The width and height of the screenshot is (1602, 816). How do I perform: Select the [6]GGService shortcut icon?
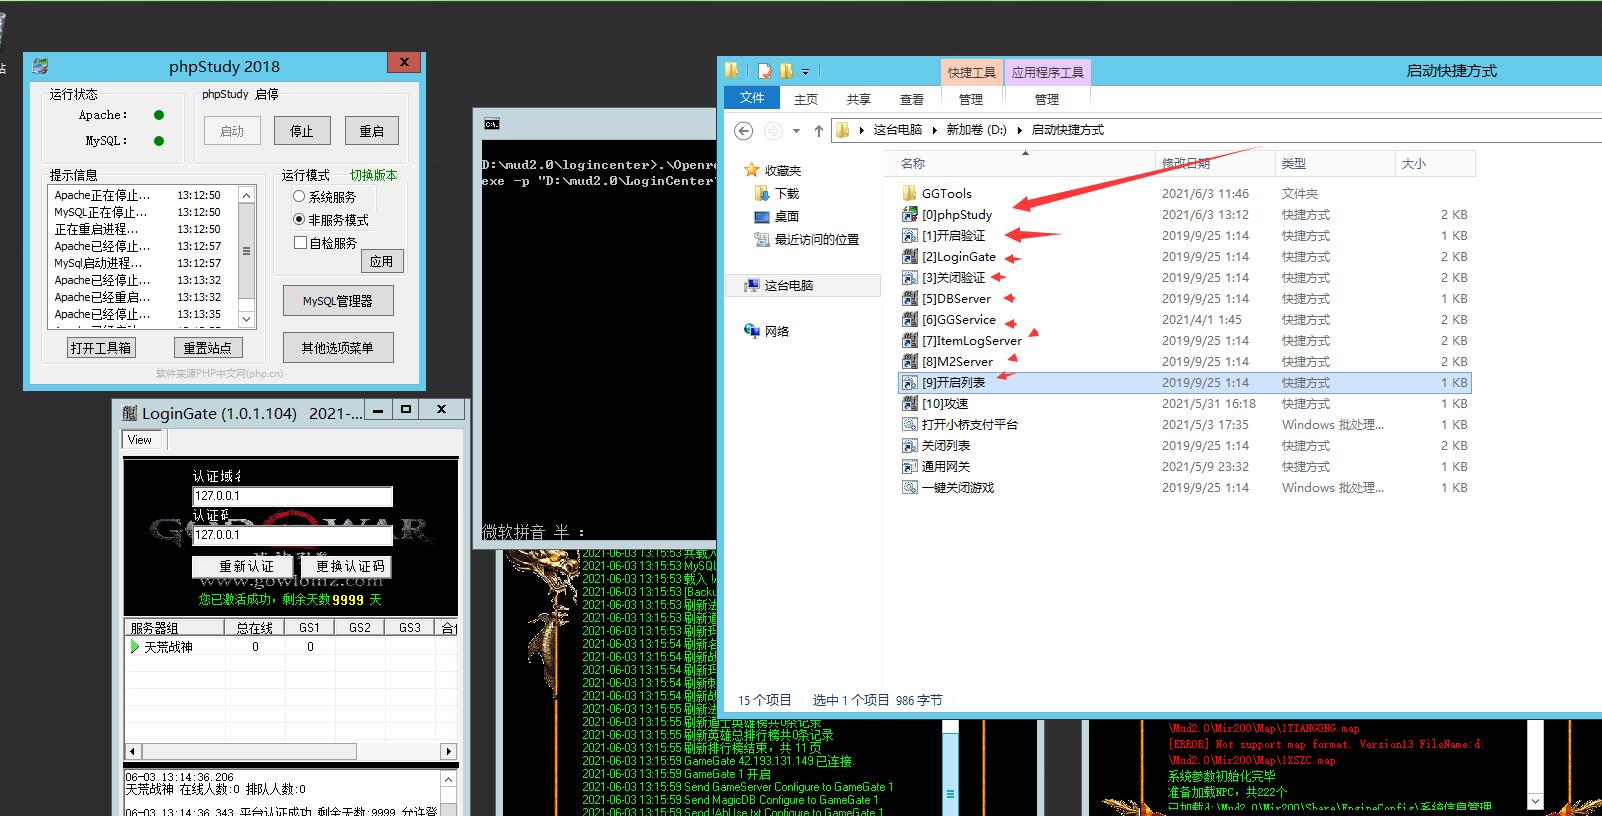point(910,320)
